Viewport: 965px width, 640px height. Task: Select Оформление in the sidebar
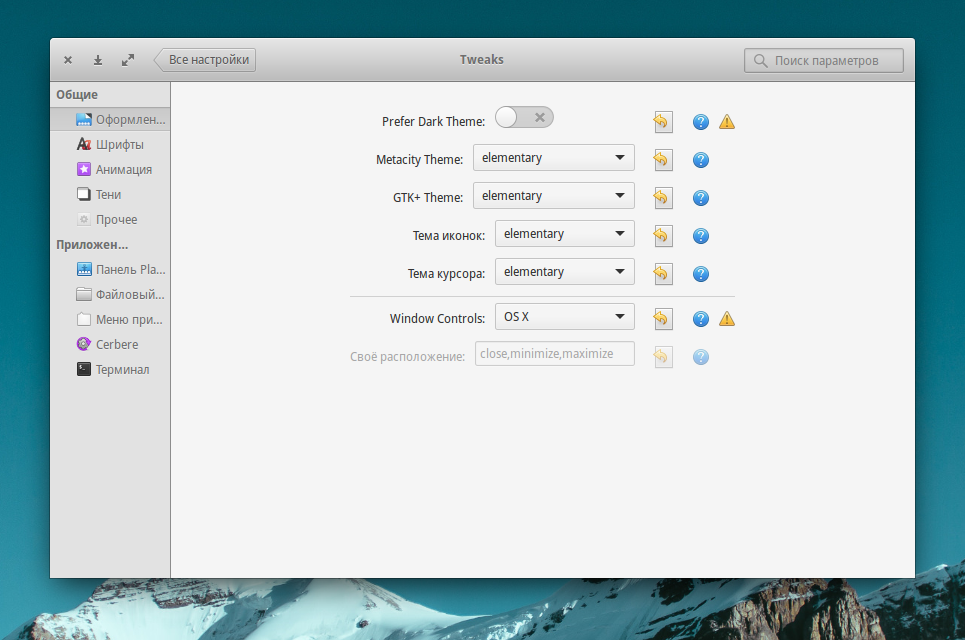(110, 119)
